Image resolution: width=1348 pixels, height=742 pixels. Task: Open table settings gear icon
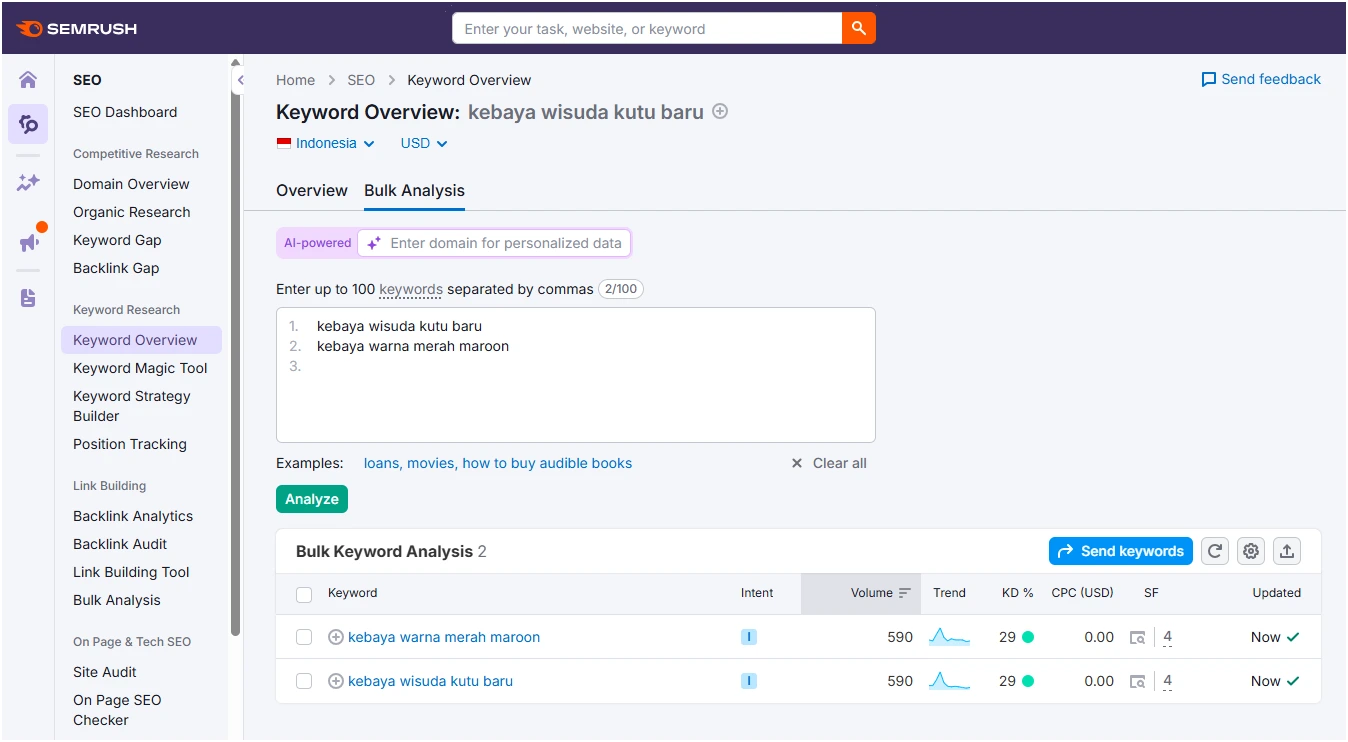pyautogui.click(x=1251, y=551)
